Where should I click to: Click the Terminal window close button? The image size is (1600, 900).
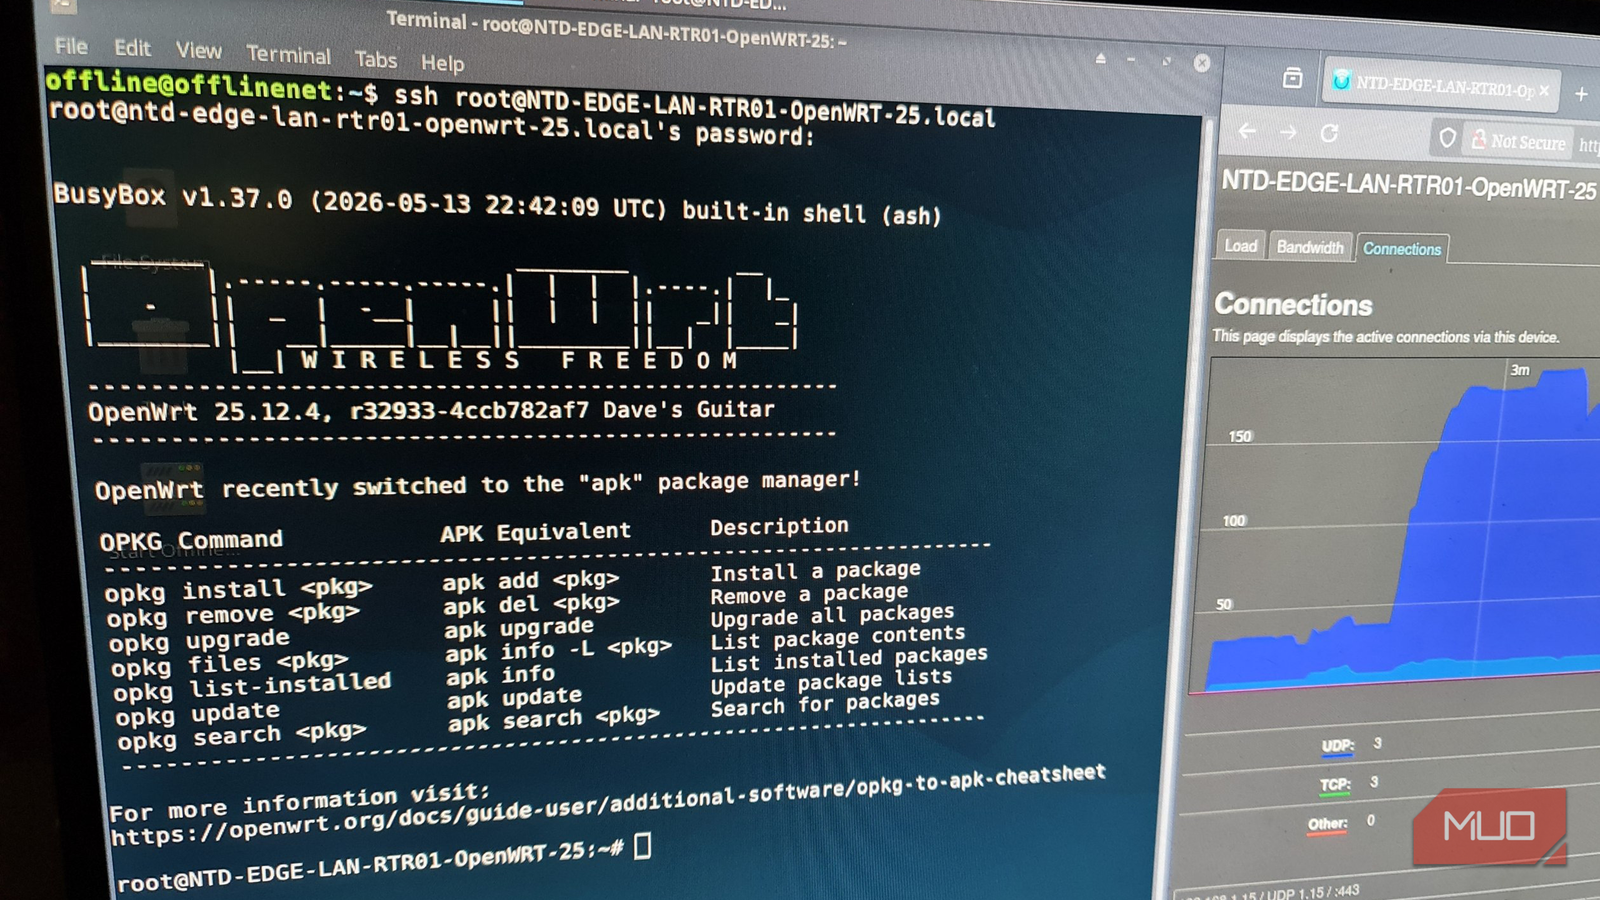click(1202, 62)
